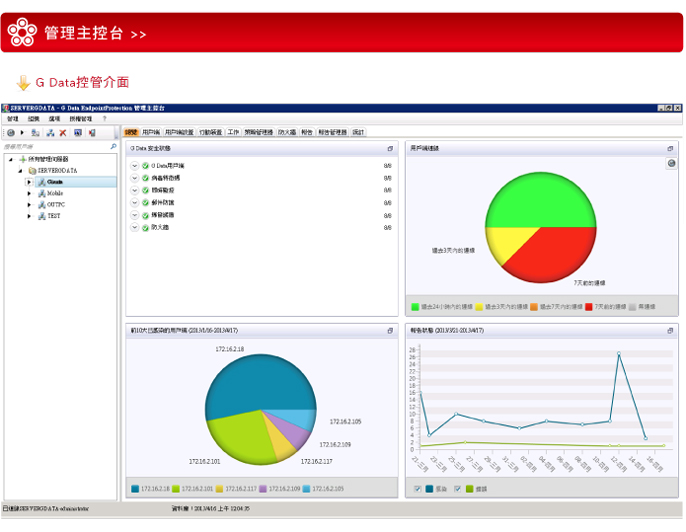
Task: Switch to the 防火牆 tab
Action: [287, 132]
